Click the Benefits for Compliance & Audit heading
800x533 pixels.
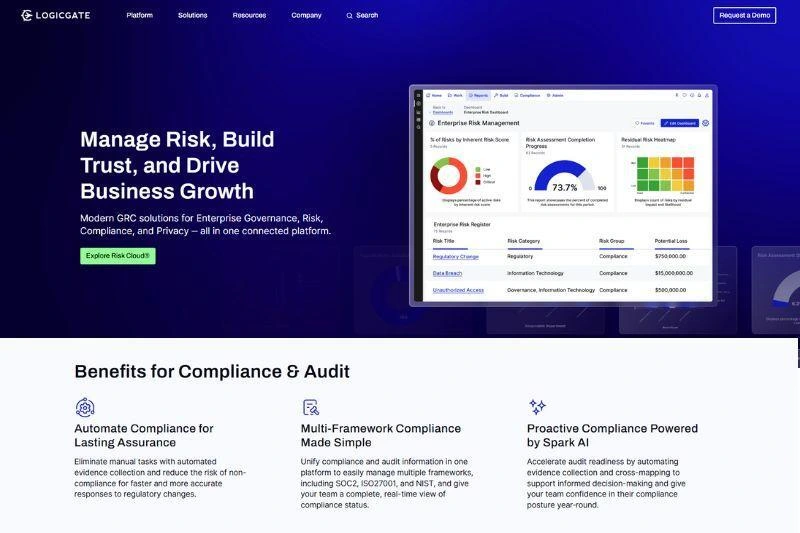pyautogui.click(x=212, y=371)
